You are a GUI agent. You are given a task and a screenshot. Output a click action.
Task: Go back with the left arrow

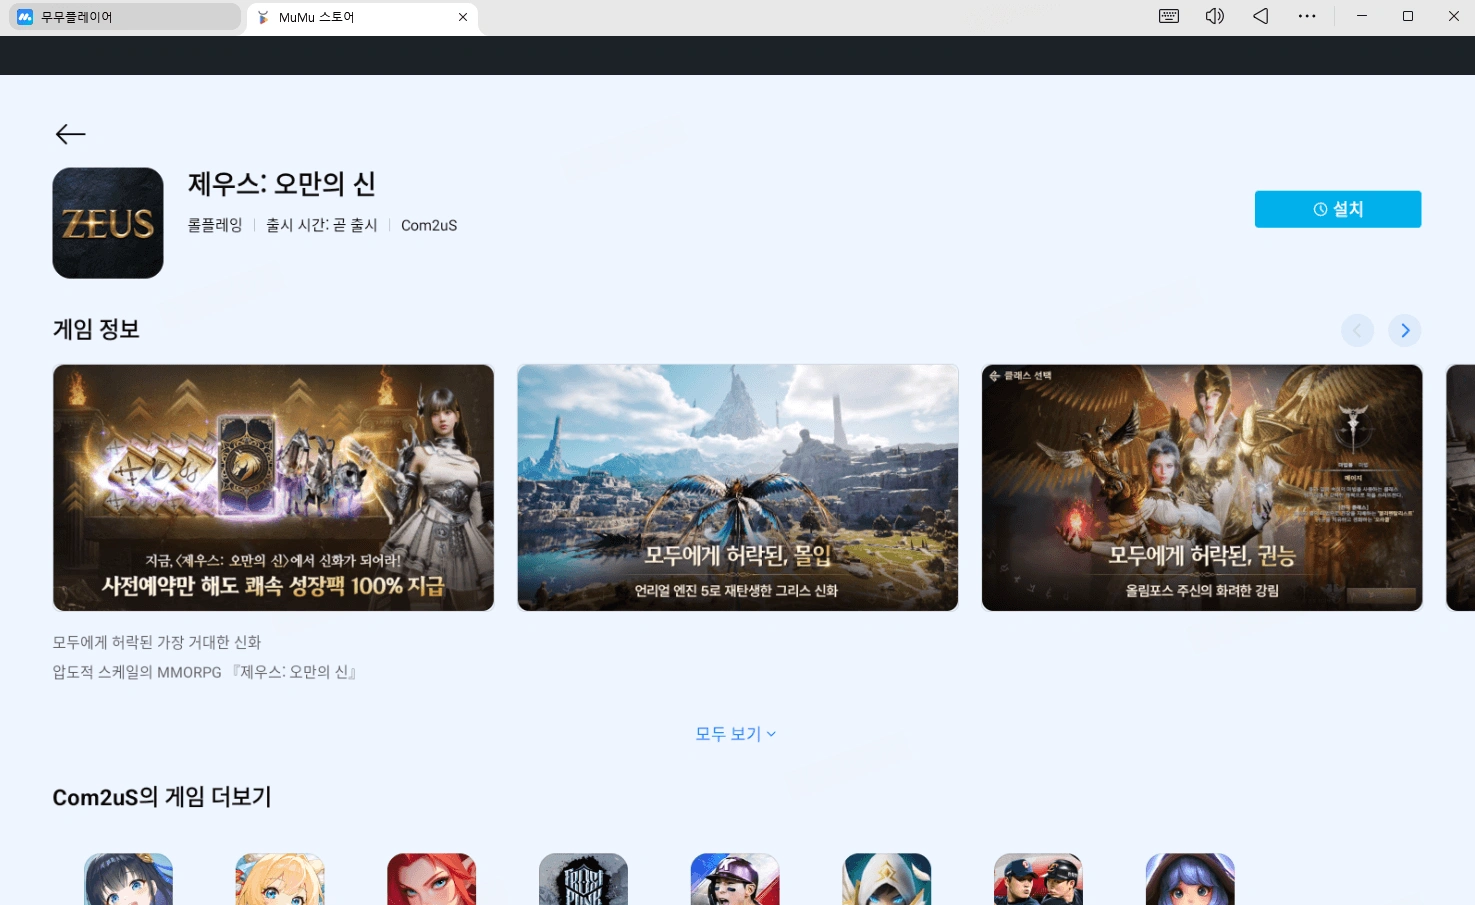71,134
